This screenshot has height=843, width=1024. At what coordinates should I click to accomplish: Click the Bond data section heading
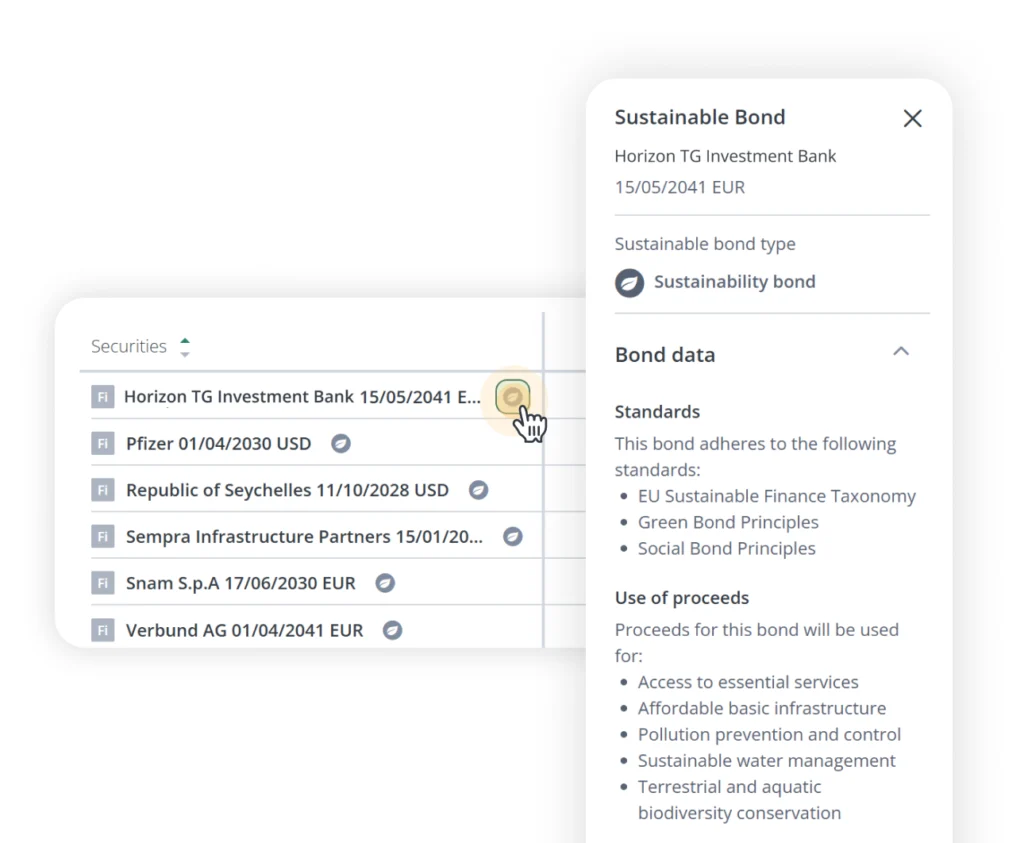665,355
